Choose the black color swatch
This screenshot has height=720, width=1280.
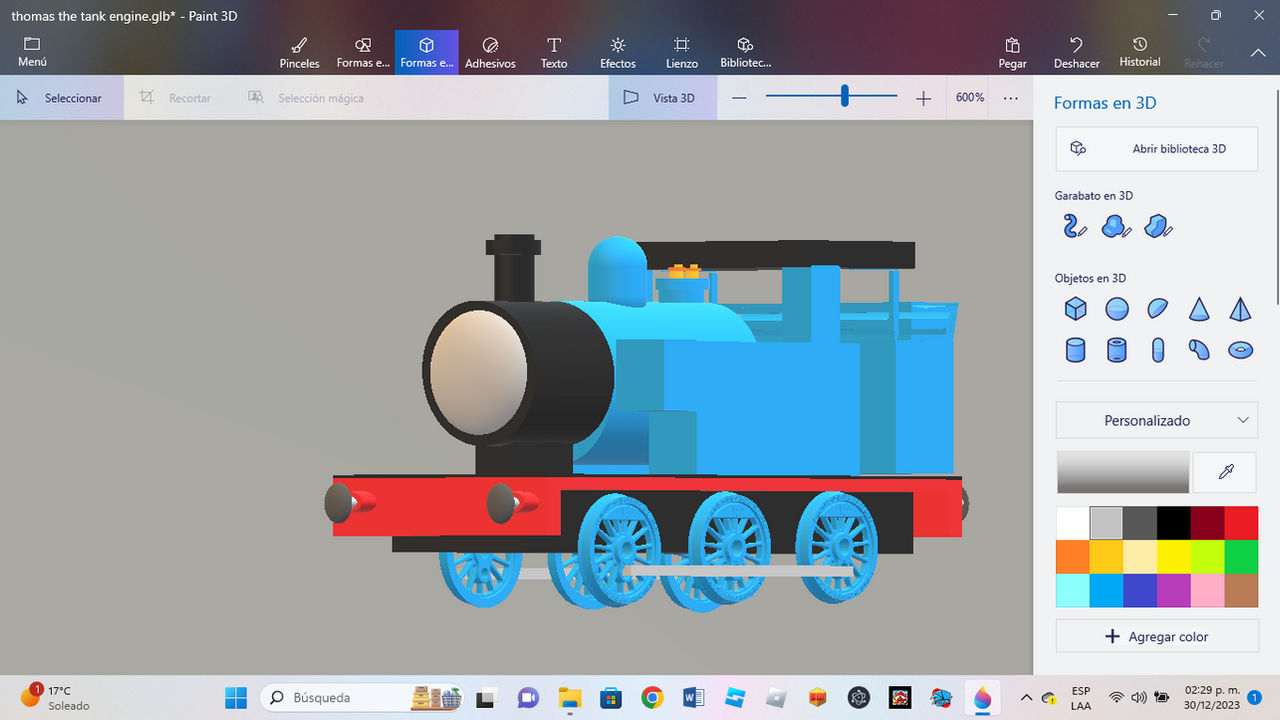[x=1173, y=523]
